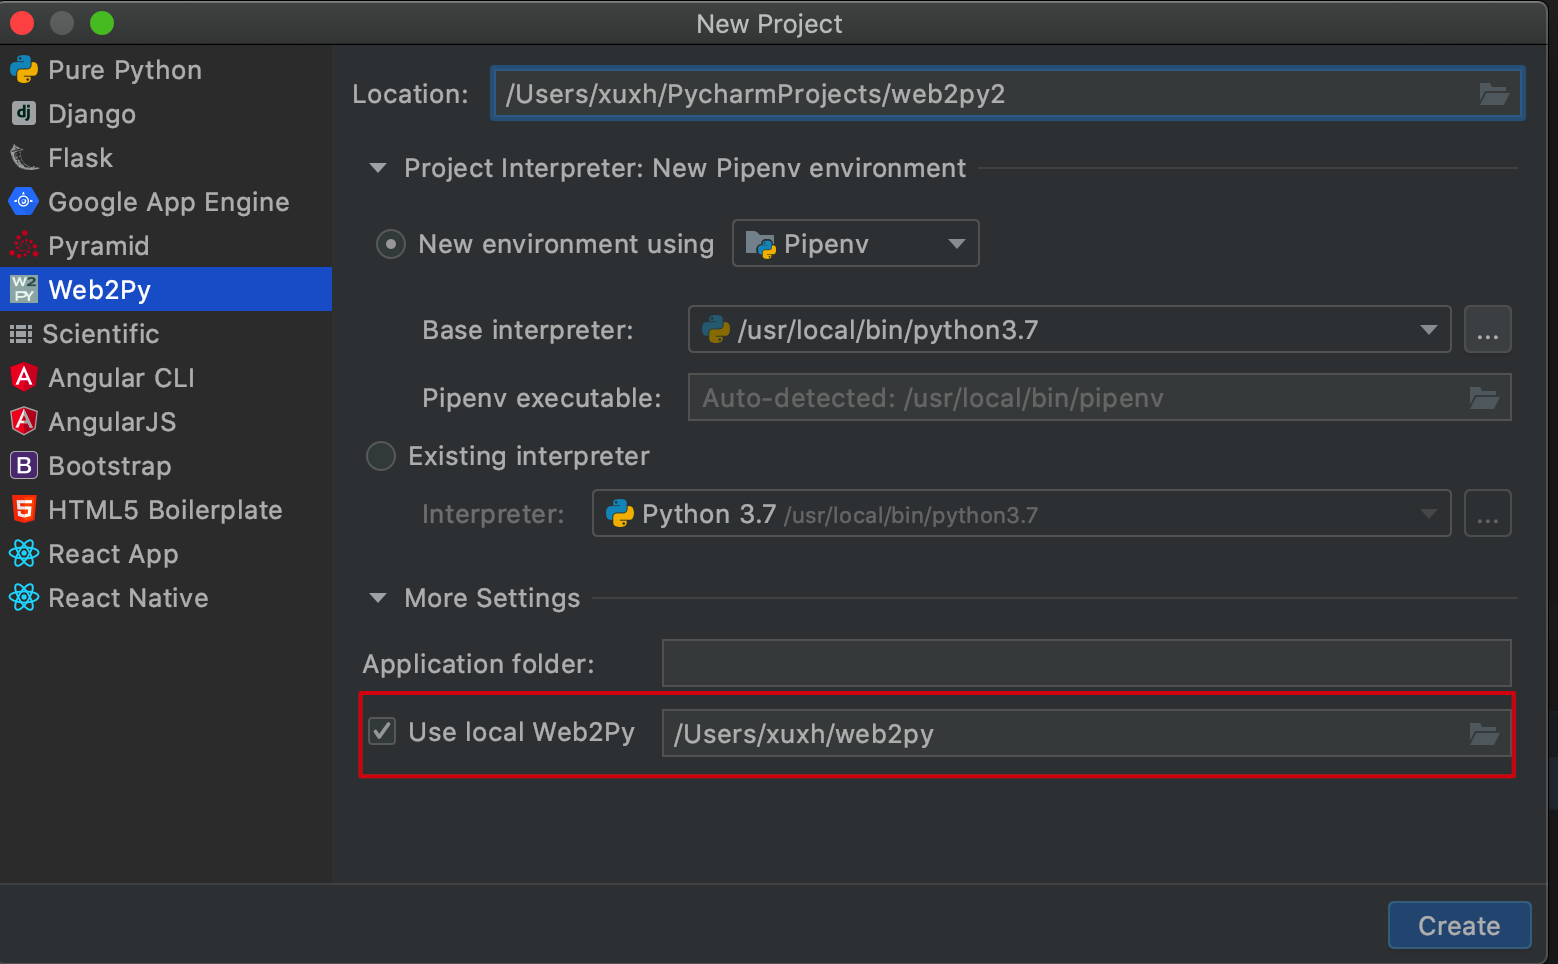Choose Google App Engine project type
The width and height of the screenshot is (1558, 964).
(166, 202)
